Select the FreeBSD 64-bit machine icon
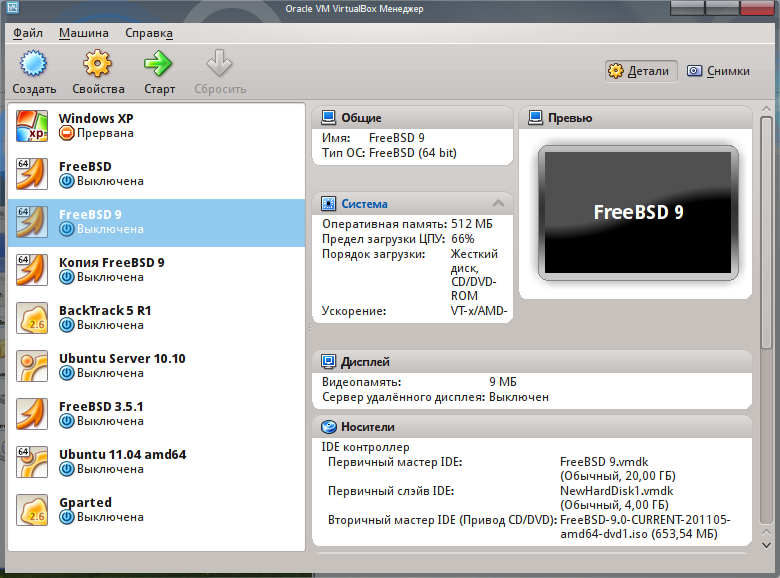780x578 pixels. click(x=32, y=174)
